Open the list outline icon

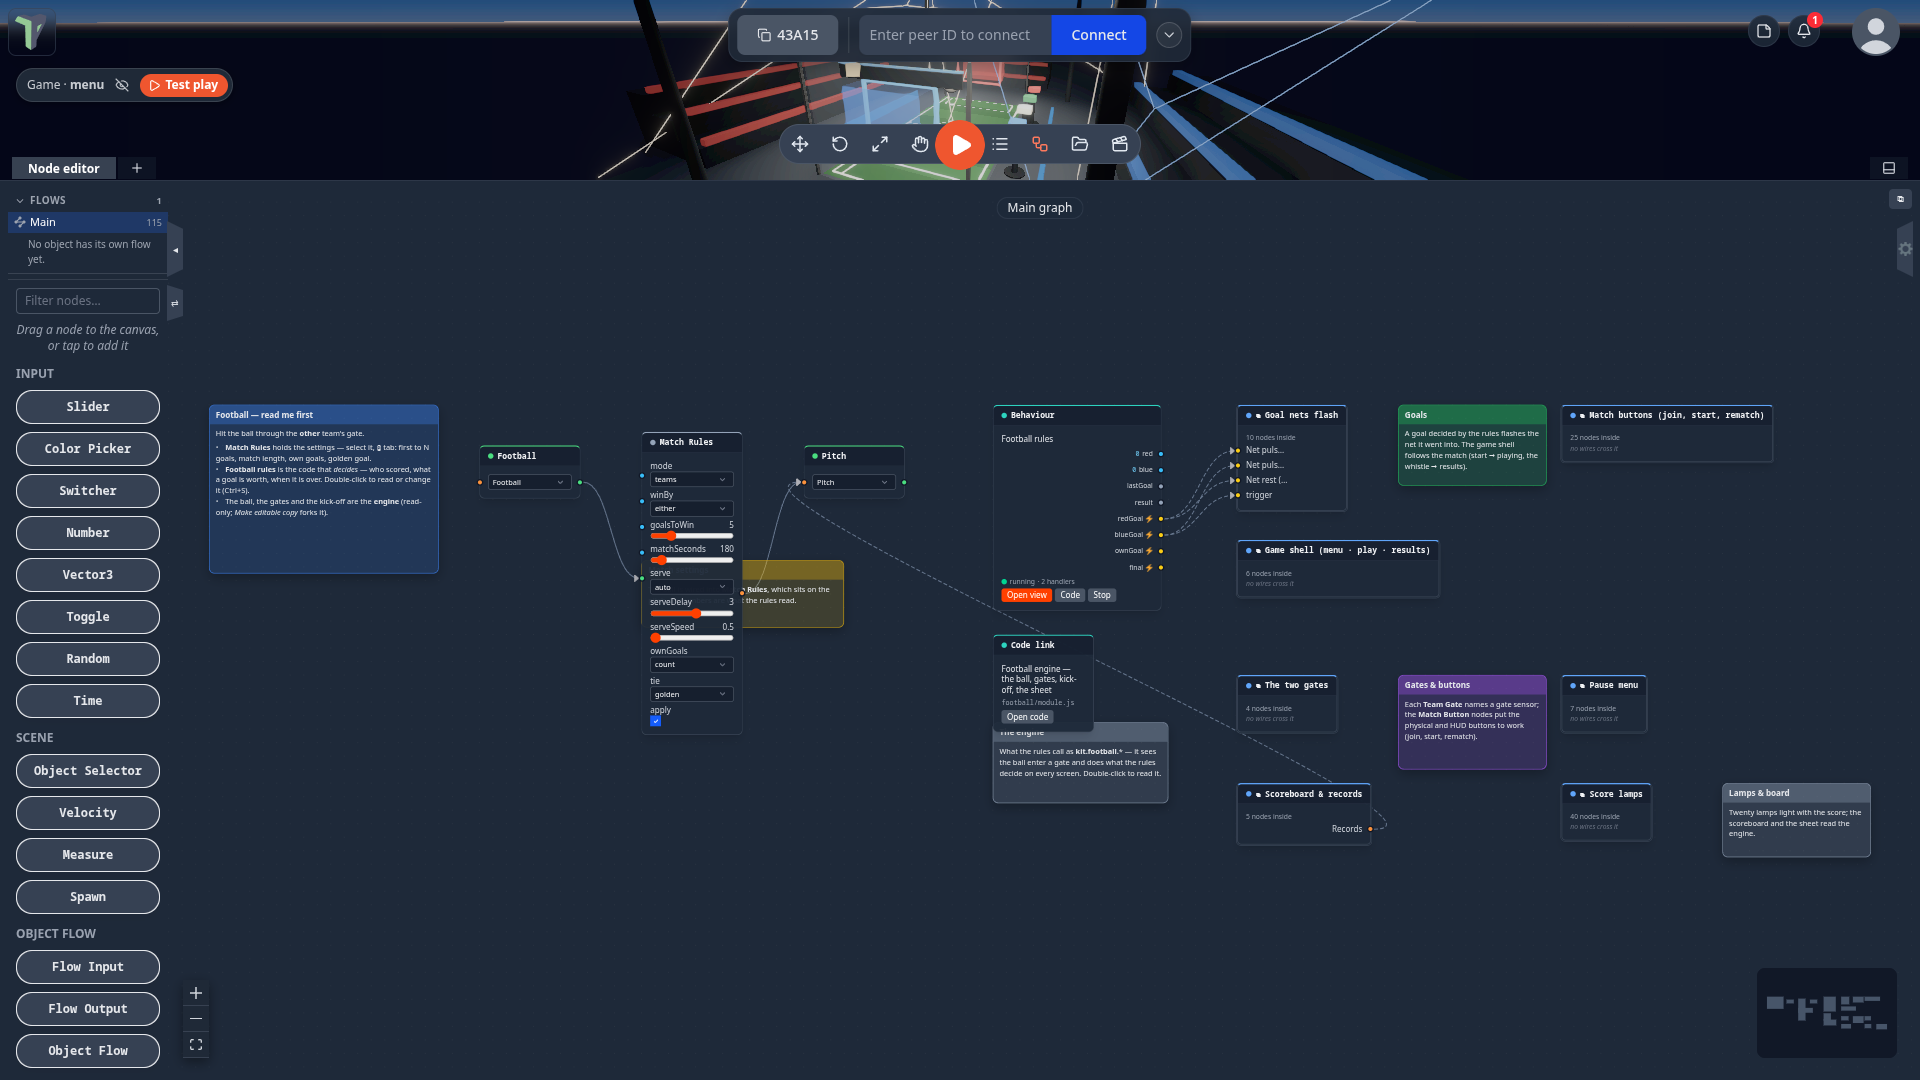pyautogui.click(x=1000, y=144)
